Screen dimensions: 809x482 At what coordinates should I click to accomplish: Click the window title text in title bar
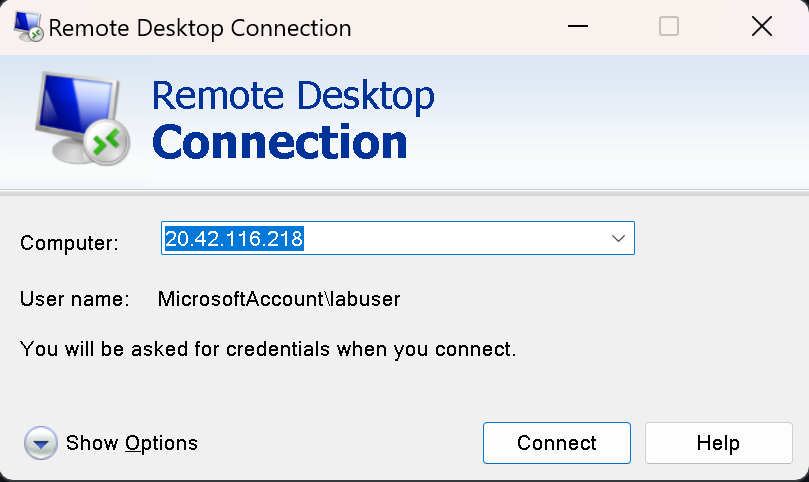[200, 27]
